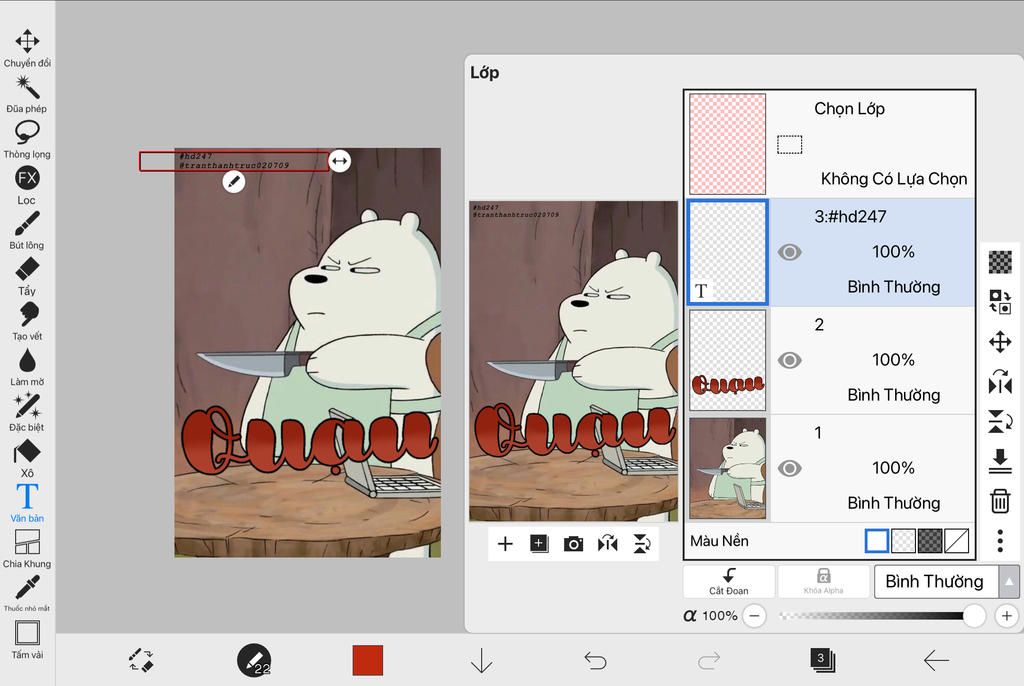Select layer 1 bear image
1024x686 pixels.
[x=830, y=468]
